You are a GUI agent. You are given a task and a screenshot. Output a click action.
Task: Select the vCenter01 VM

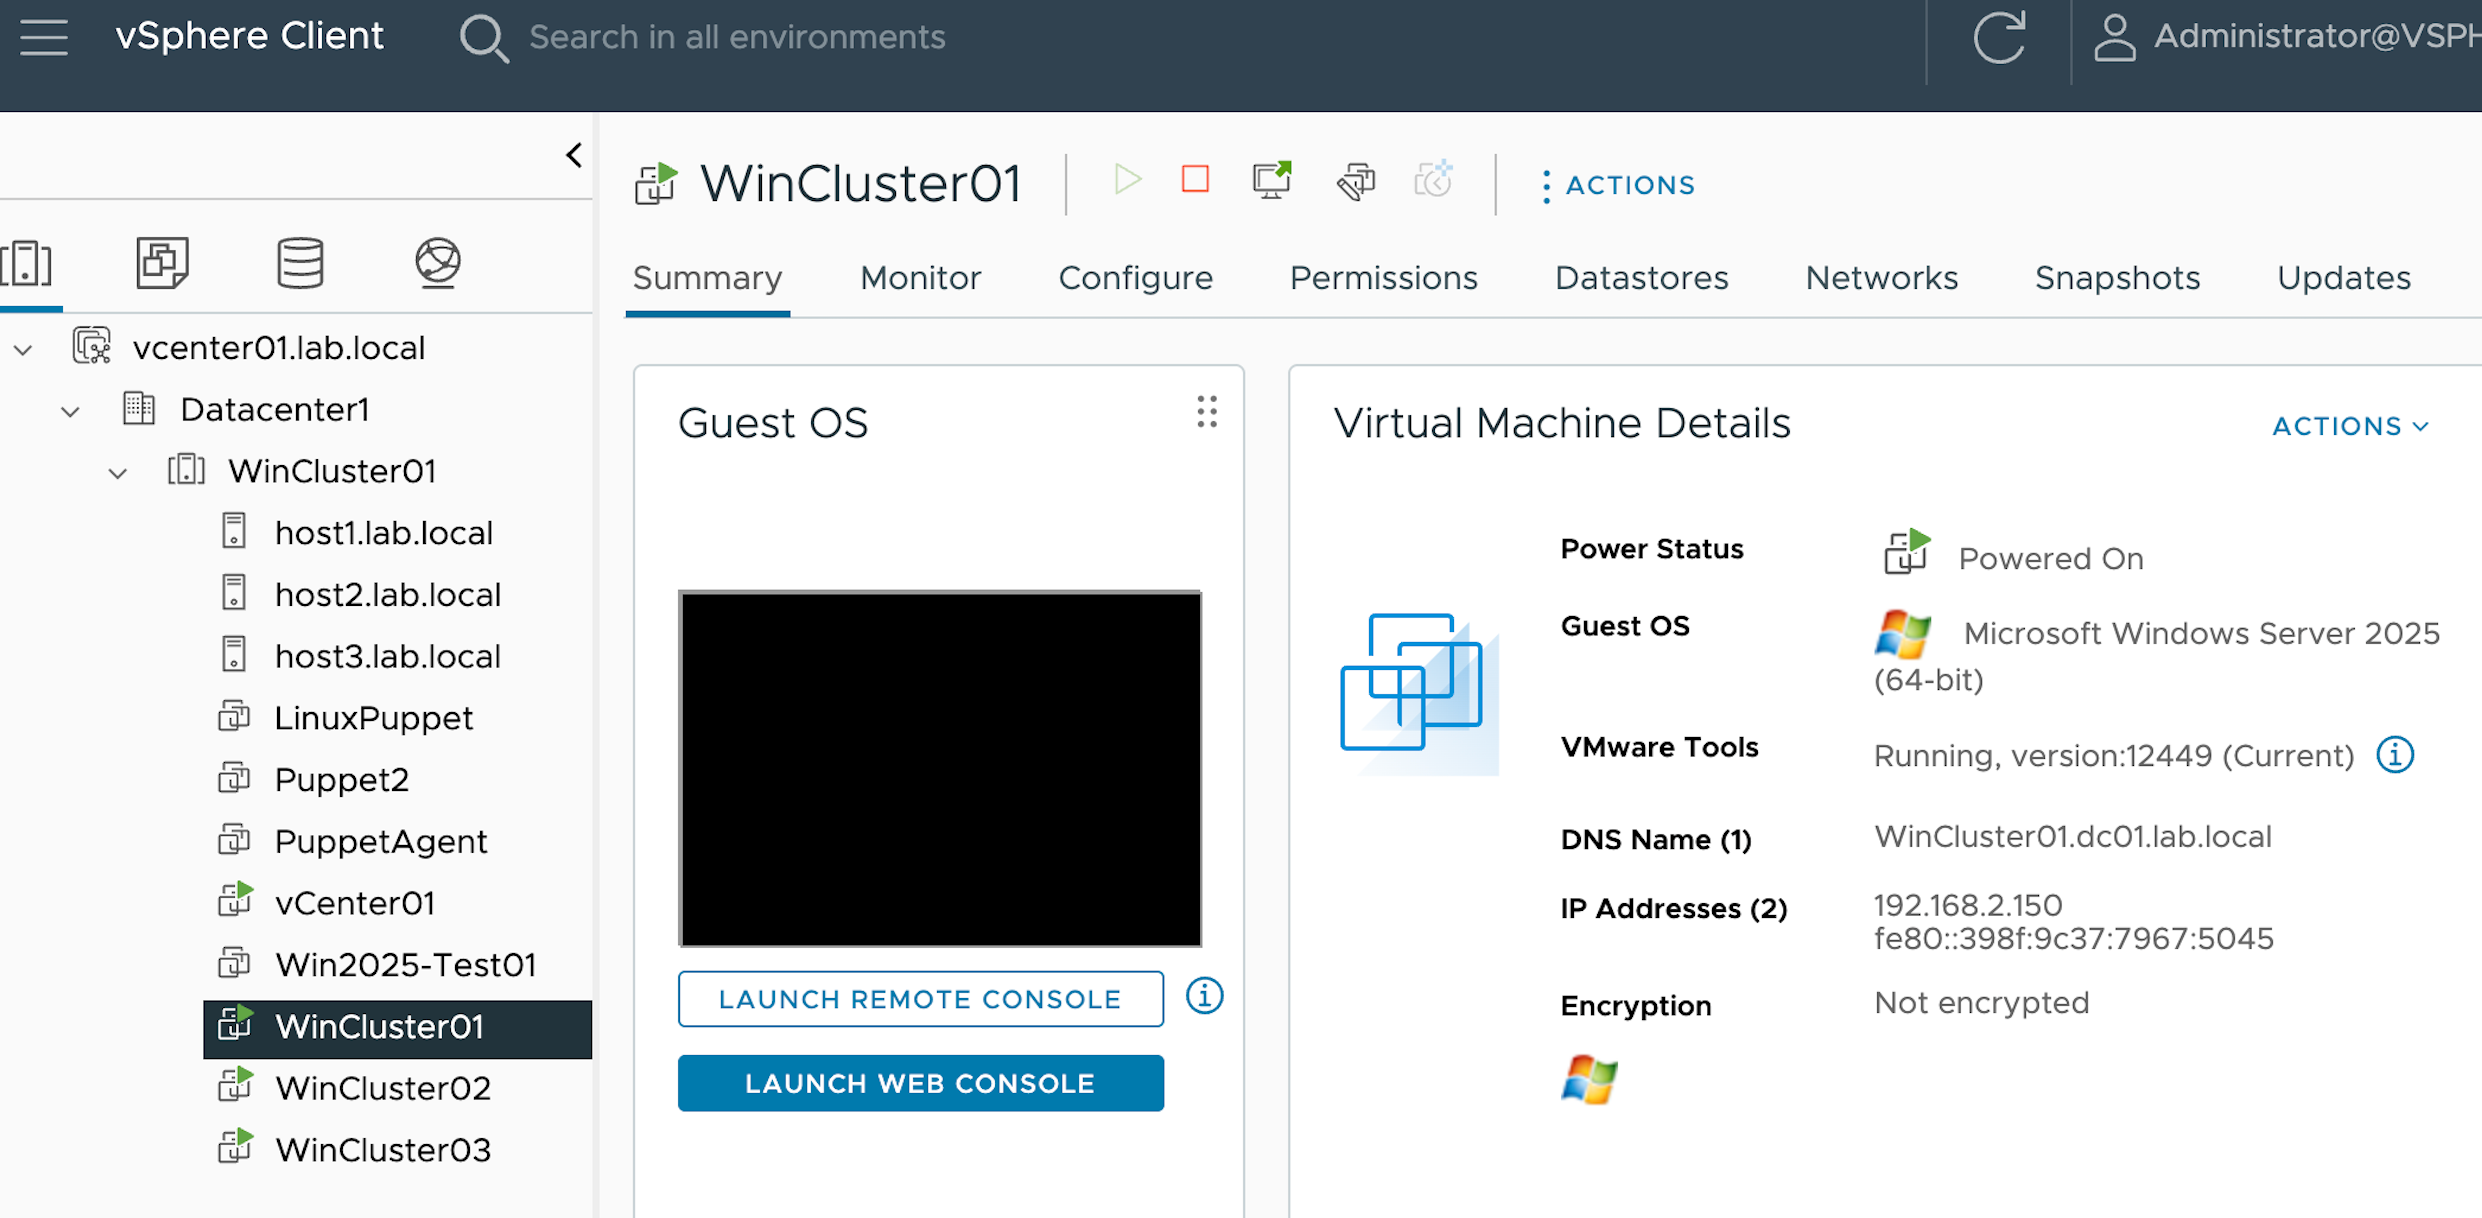point(354,903)
